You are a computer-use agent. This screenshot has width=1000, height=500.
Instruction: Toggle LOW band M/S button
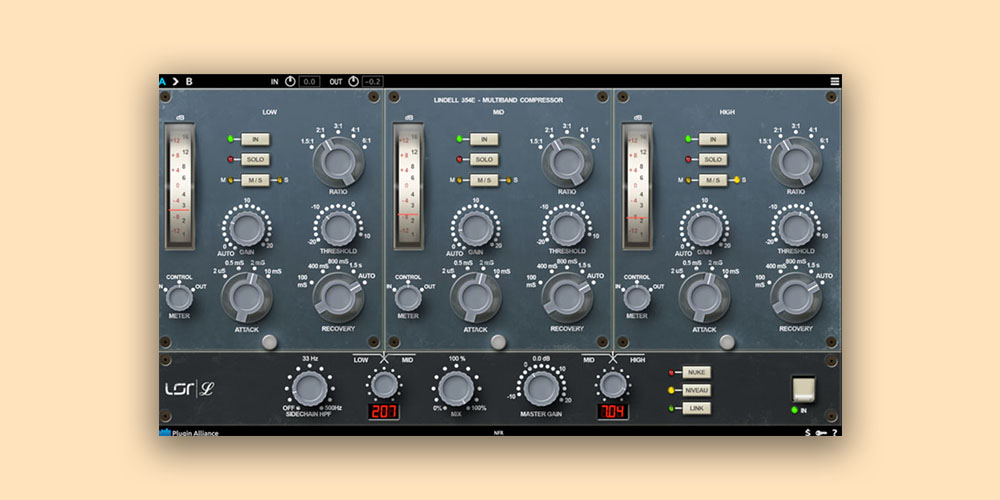tap(255, 180)
